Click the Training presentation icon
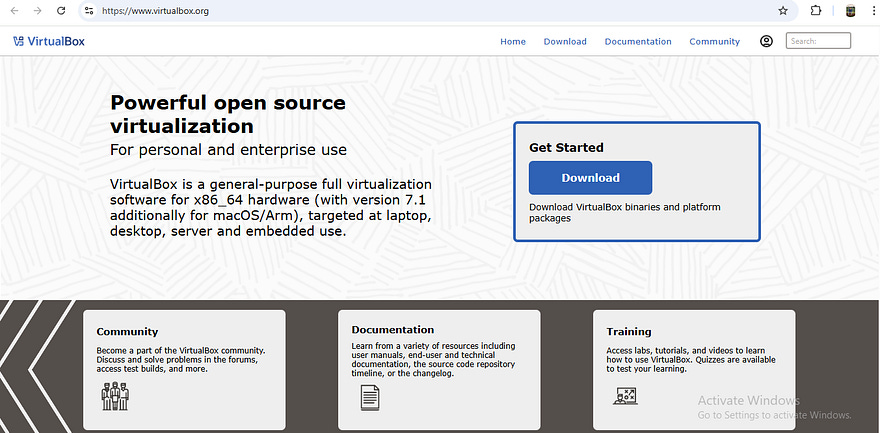The height and width of the screenshot is (433, 880). 625,396
